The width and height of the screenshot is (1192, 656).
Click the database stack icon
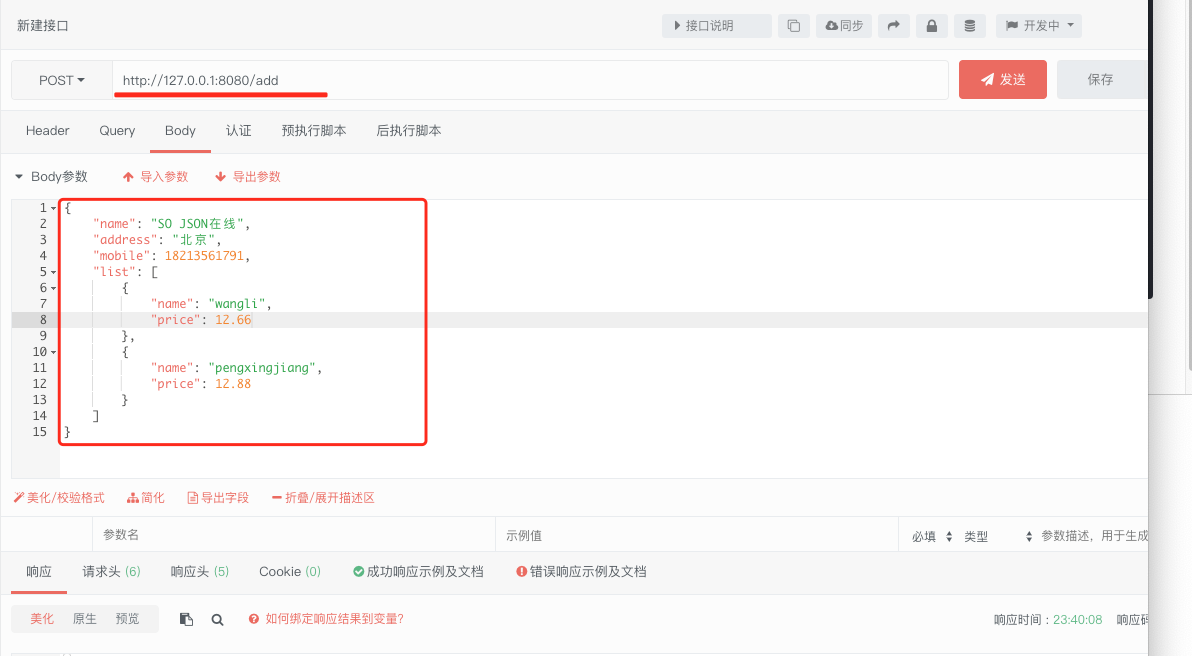click(969, 25)
